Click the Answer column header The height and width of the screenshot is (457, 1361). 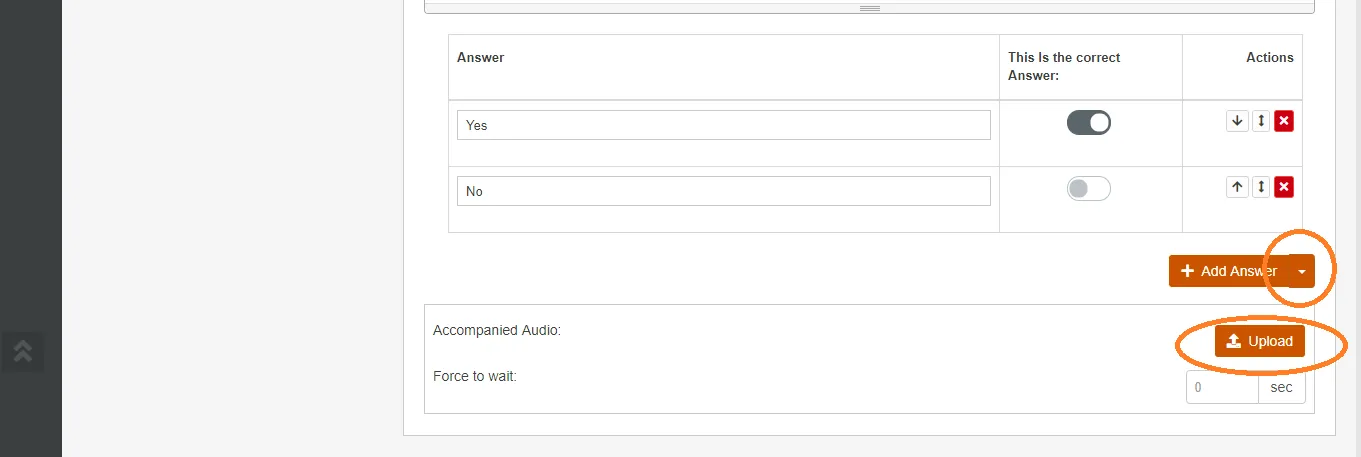coord(481,58)
